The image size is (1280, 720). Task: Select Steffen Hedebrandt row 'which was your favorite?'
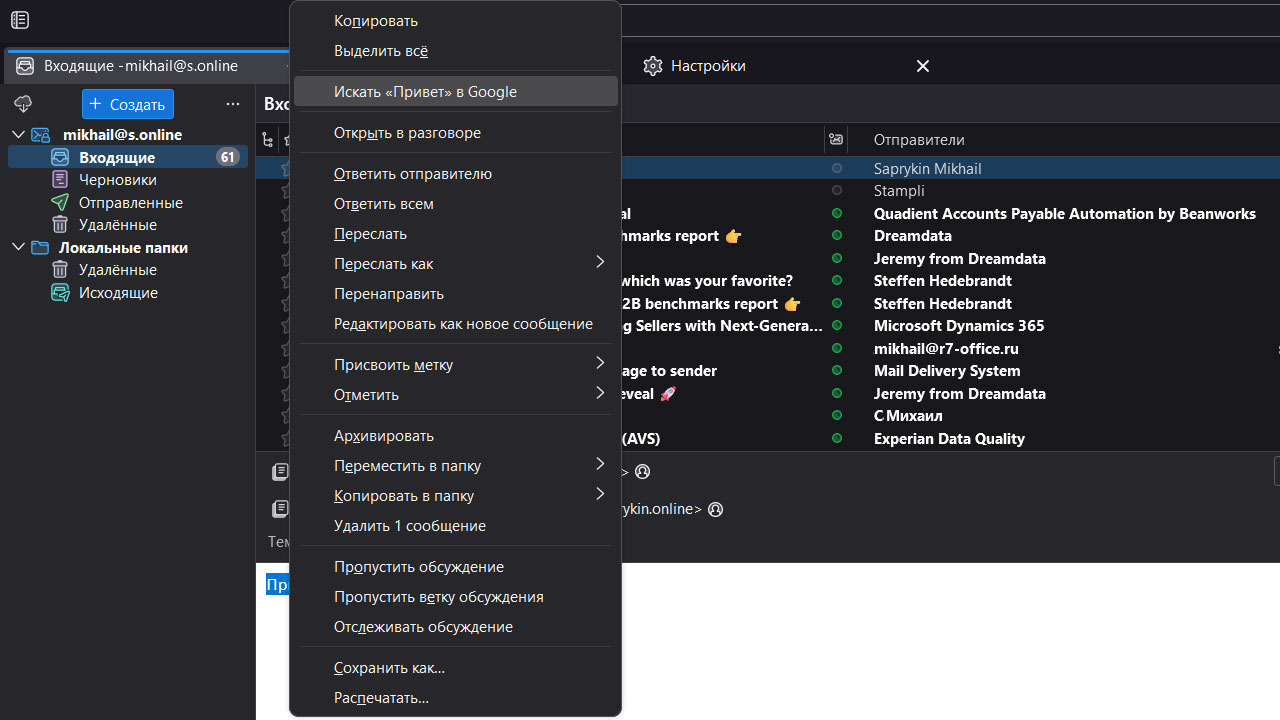[768, 281]
